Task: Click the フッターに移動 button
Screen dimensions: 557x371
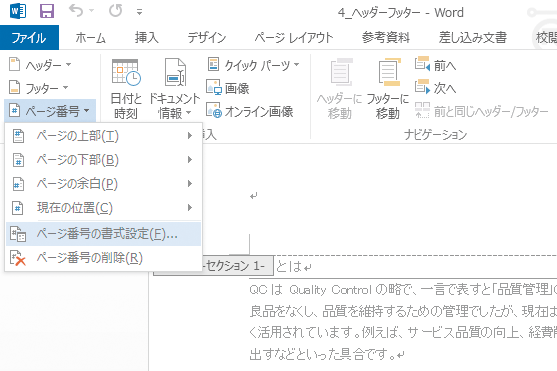Action: click(388, 89)
